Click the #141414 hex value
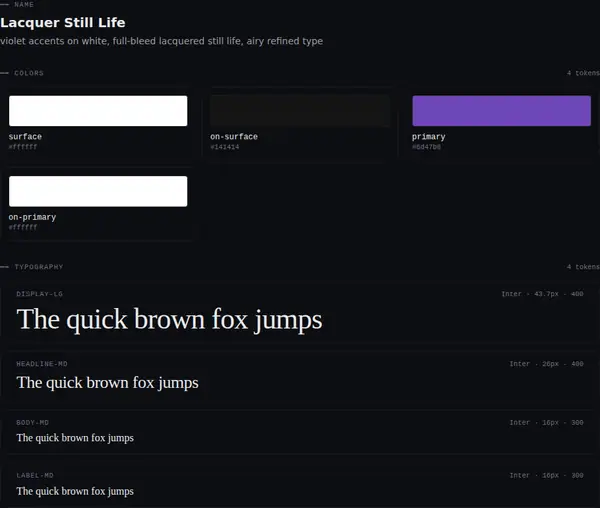The image size is (600, 508). click(x=225, y=147)
